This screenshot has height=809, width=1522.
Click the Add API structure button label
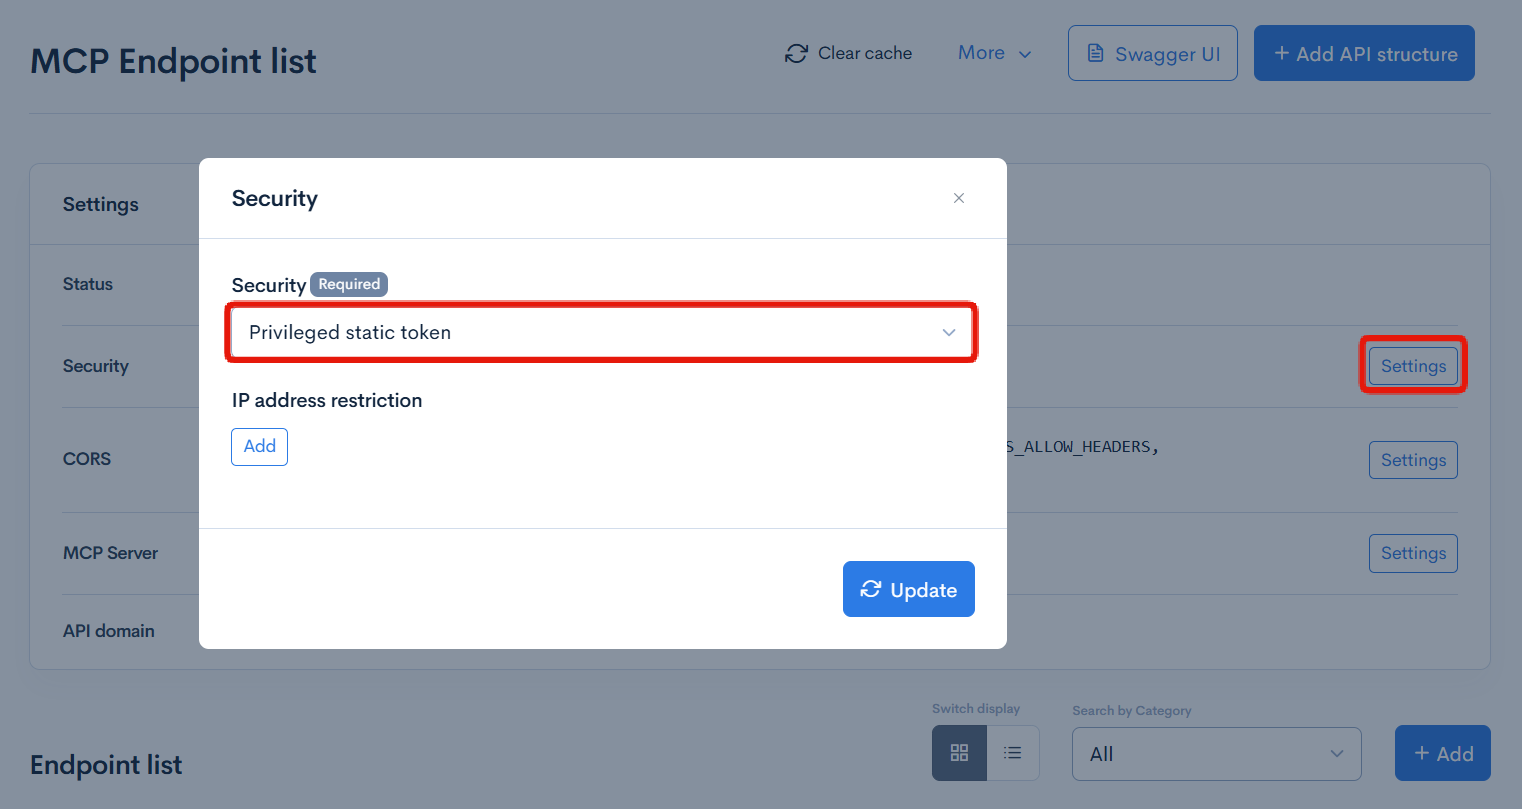point(1376,54)
